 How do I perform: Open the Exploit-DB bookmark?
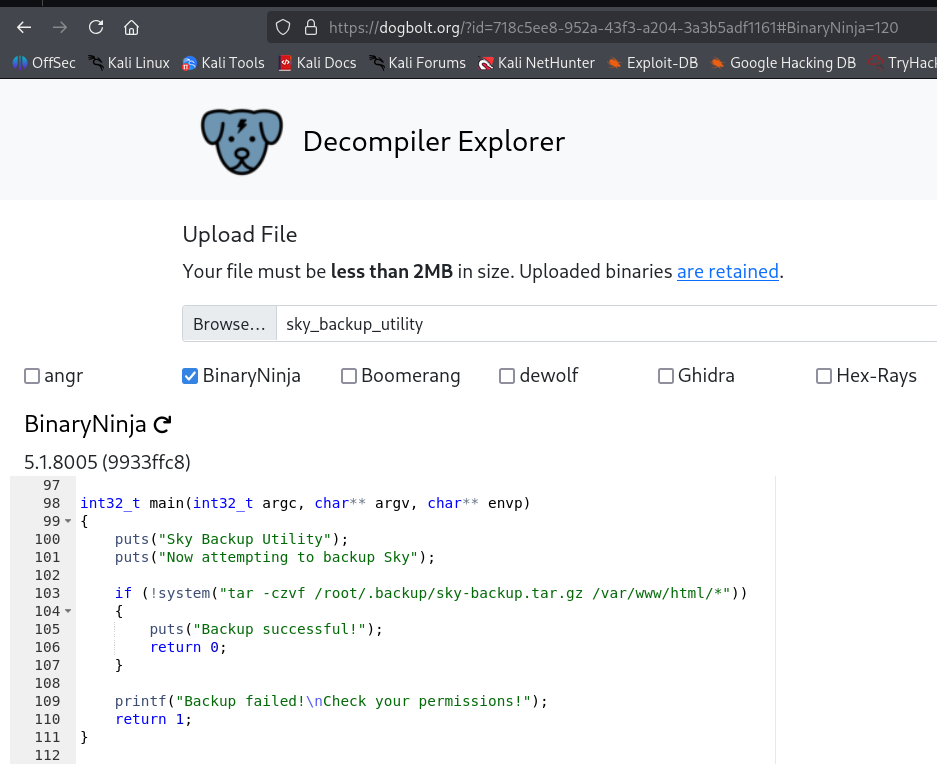(x=652, y=63)
